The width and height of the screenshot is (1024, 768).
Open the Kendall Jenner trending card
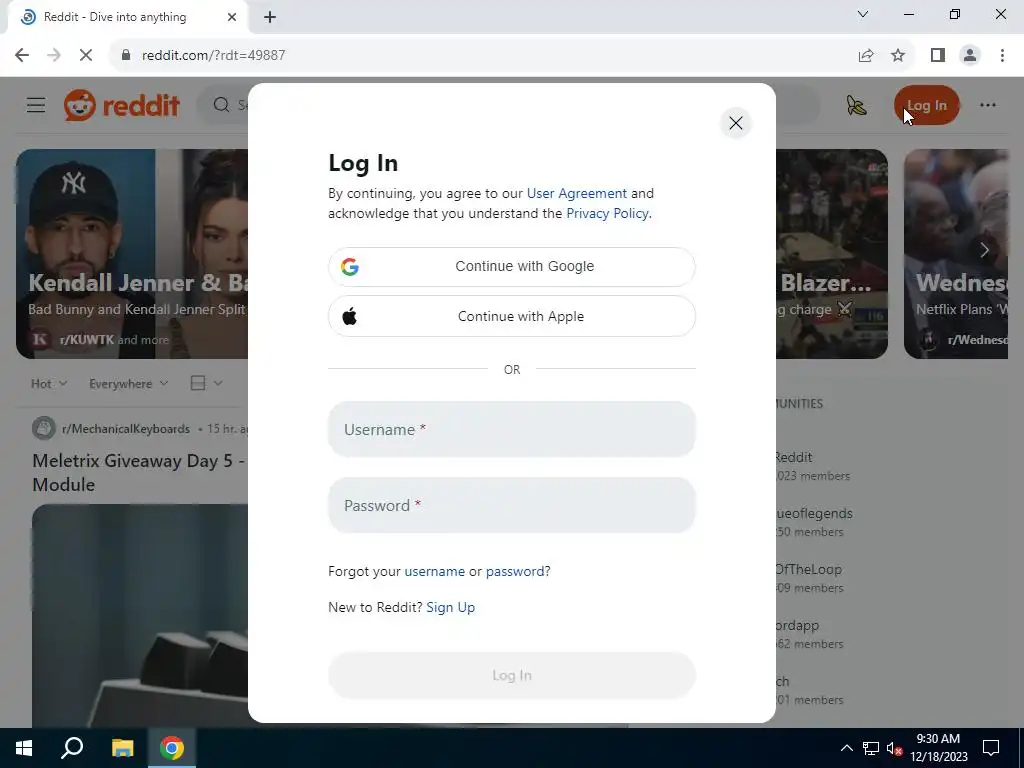(132, 254)
